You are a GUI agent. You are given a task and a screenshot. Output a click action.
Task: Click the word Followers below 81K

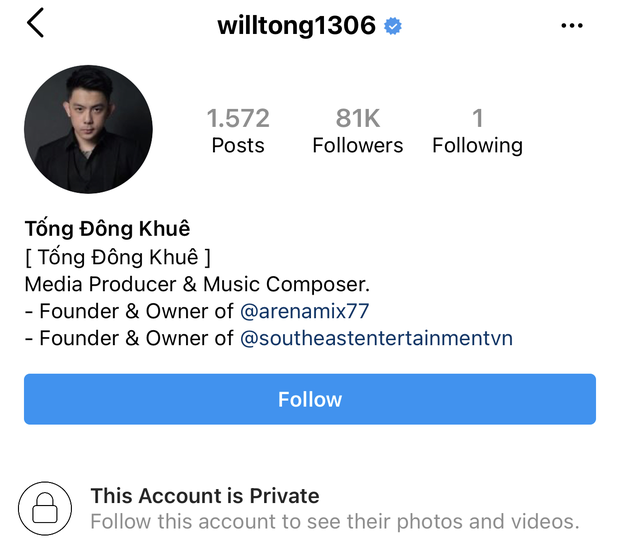point(357,146)
